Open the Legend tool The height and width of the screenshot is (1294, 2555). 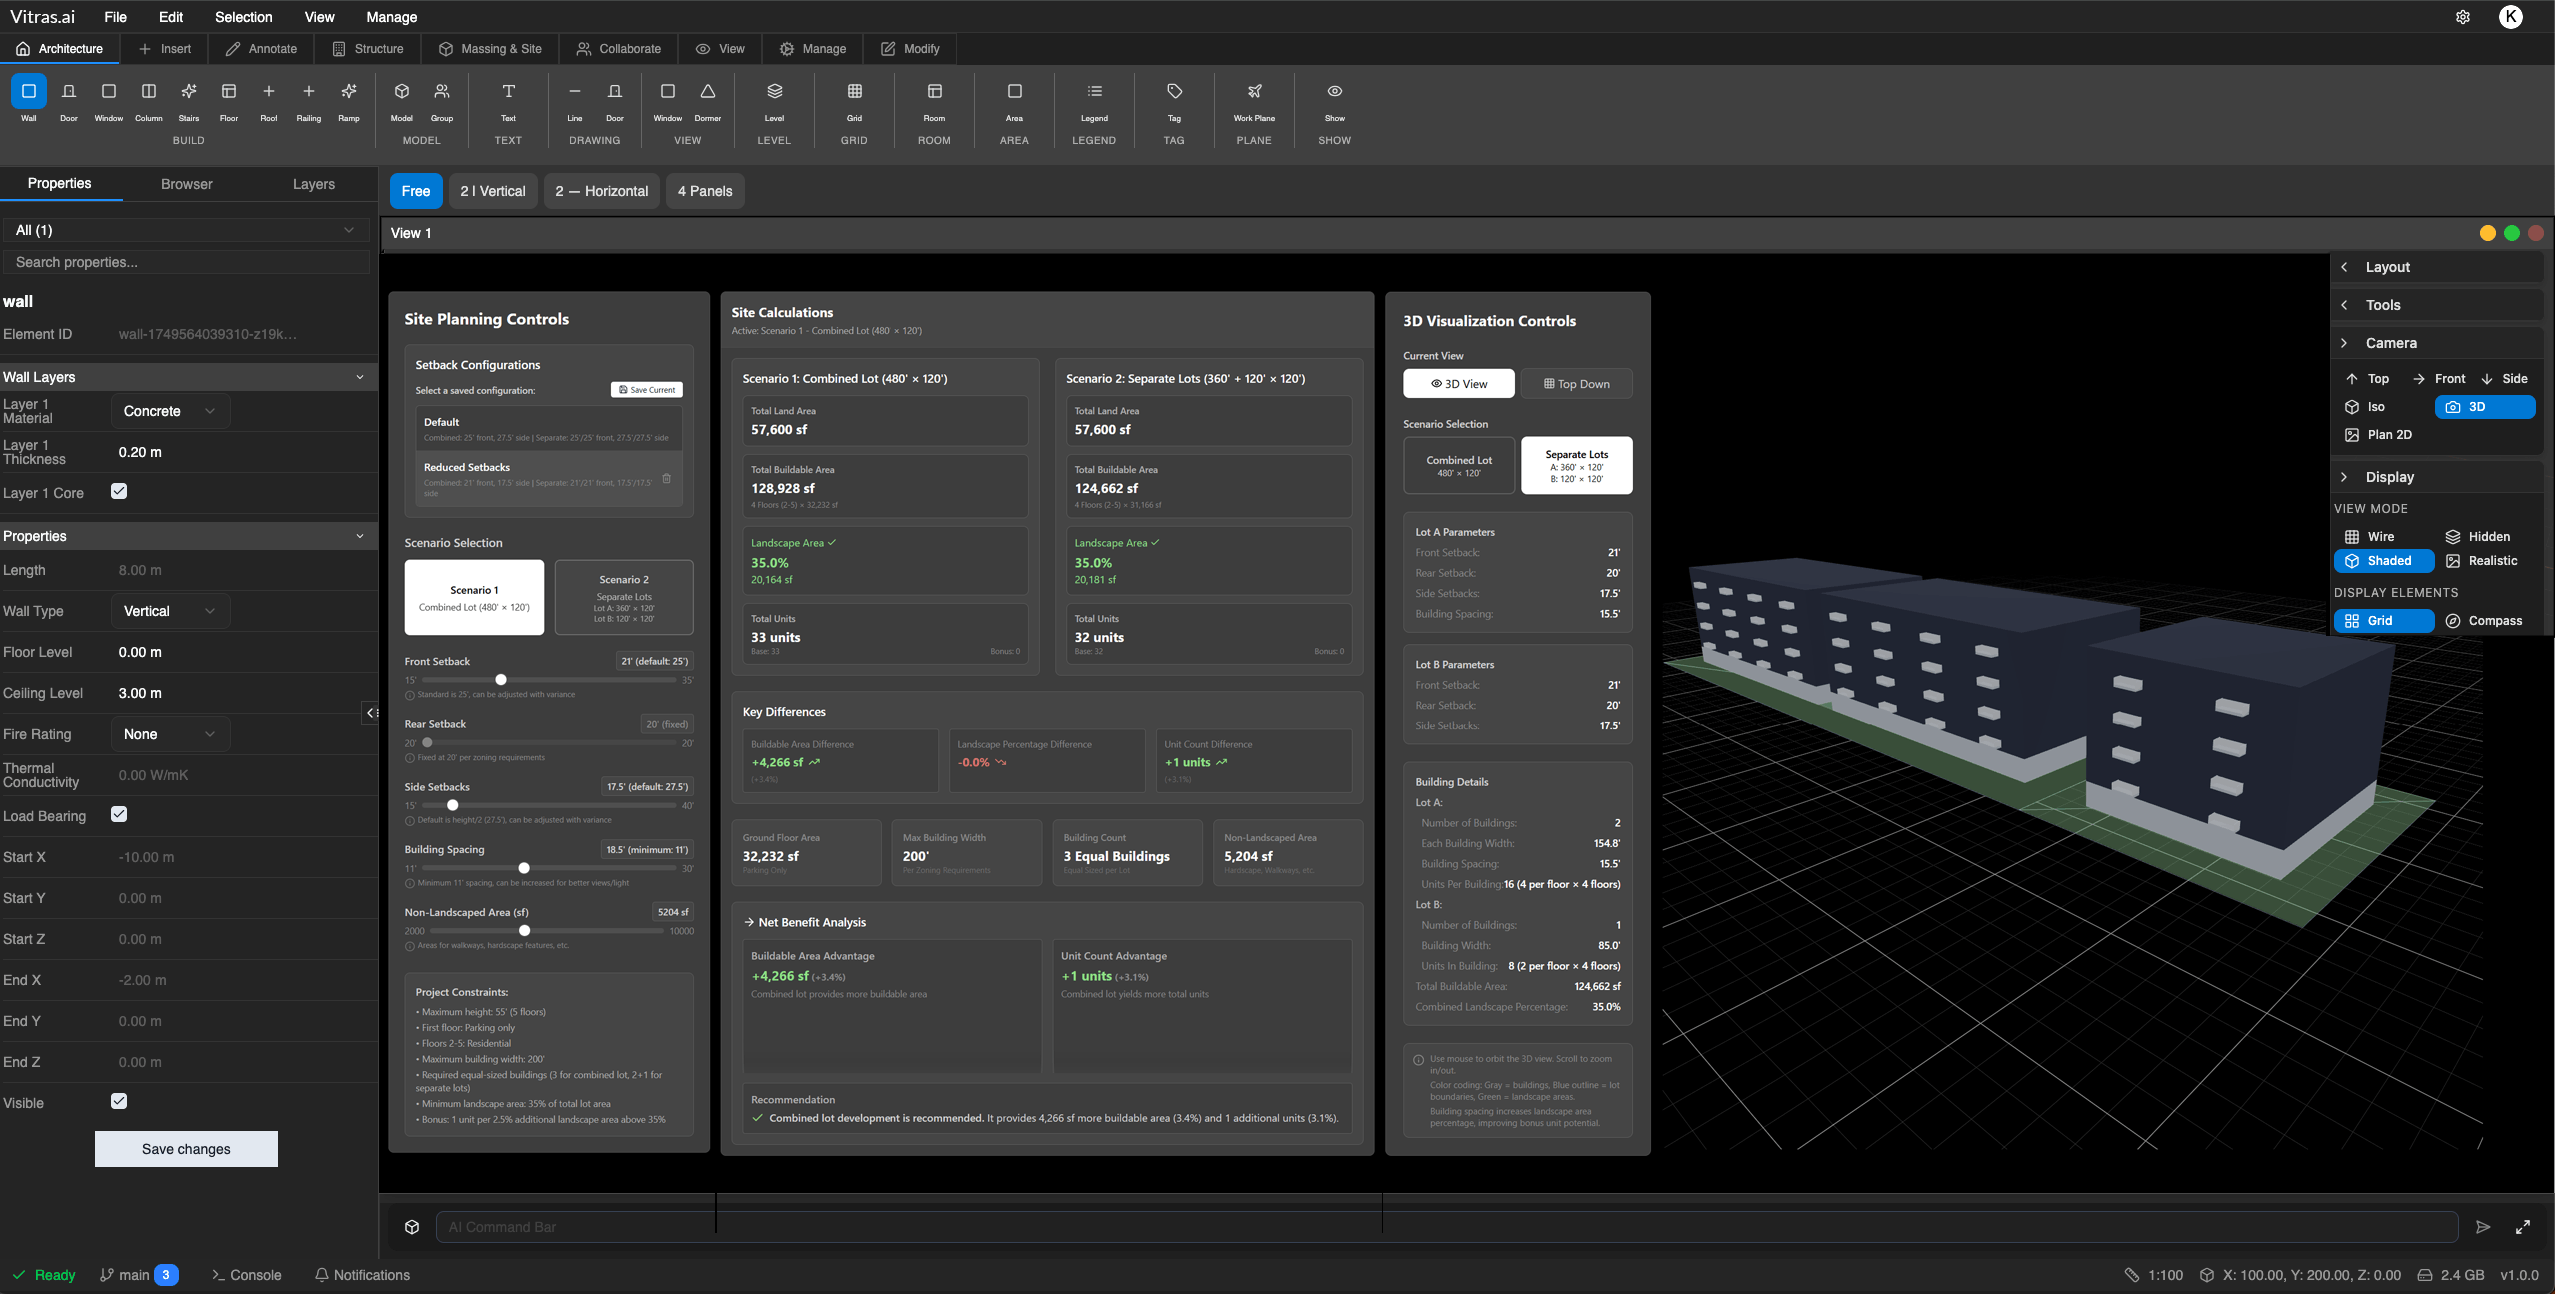1093,97
